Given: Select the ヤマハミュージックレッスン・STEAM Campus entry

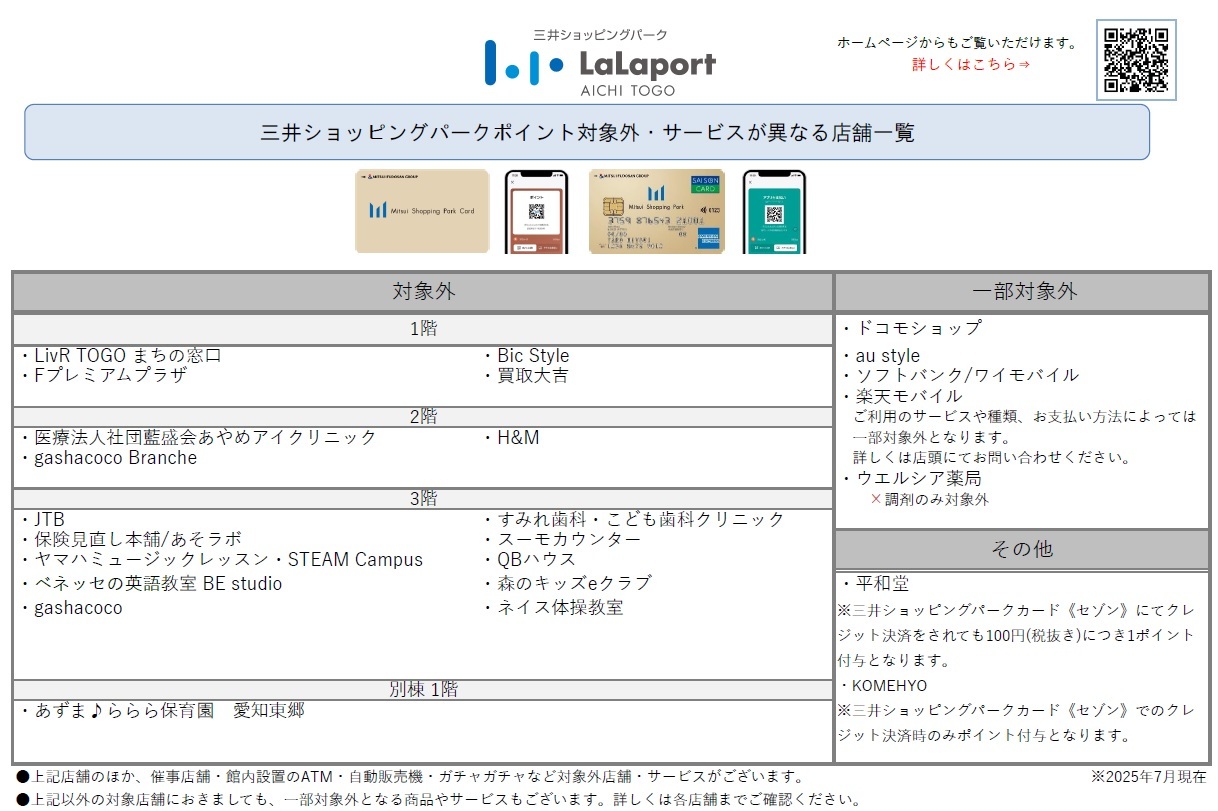Looking at the screenshot, I should click(x=222, y=560).
